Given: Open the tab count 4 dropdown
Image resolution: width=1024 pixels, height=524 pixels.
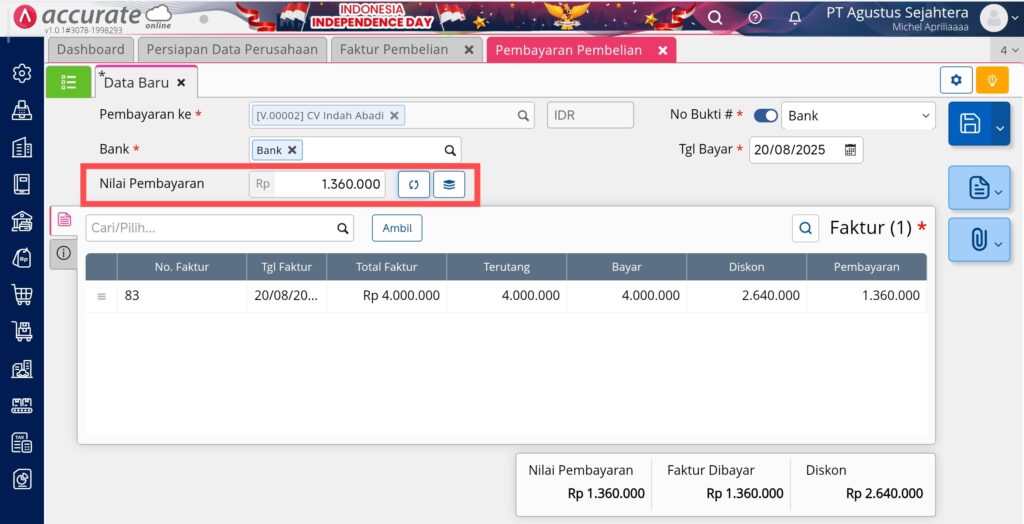Looking at the screenshot, I should [x=1009, y=50].
